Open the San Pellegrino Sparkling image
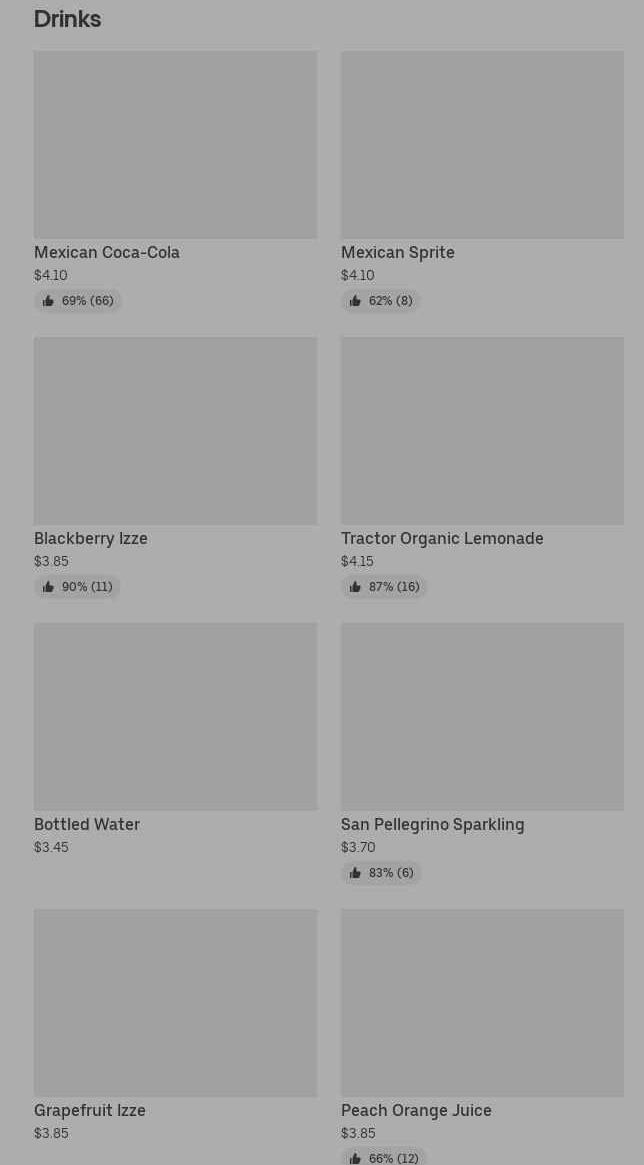644x1165 pixels. (482, 717)
